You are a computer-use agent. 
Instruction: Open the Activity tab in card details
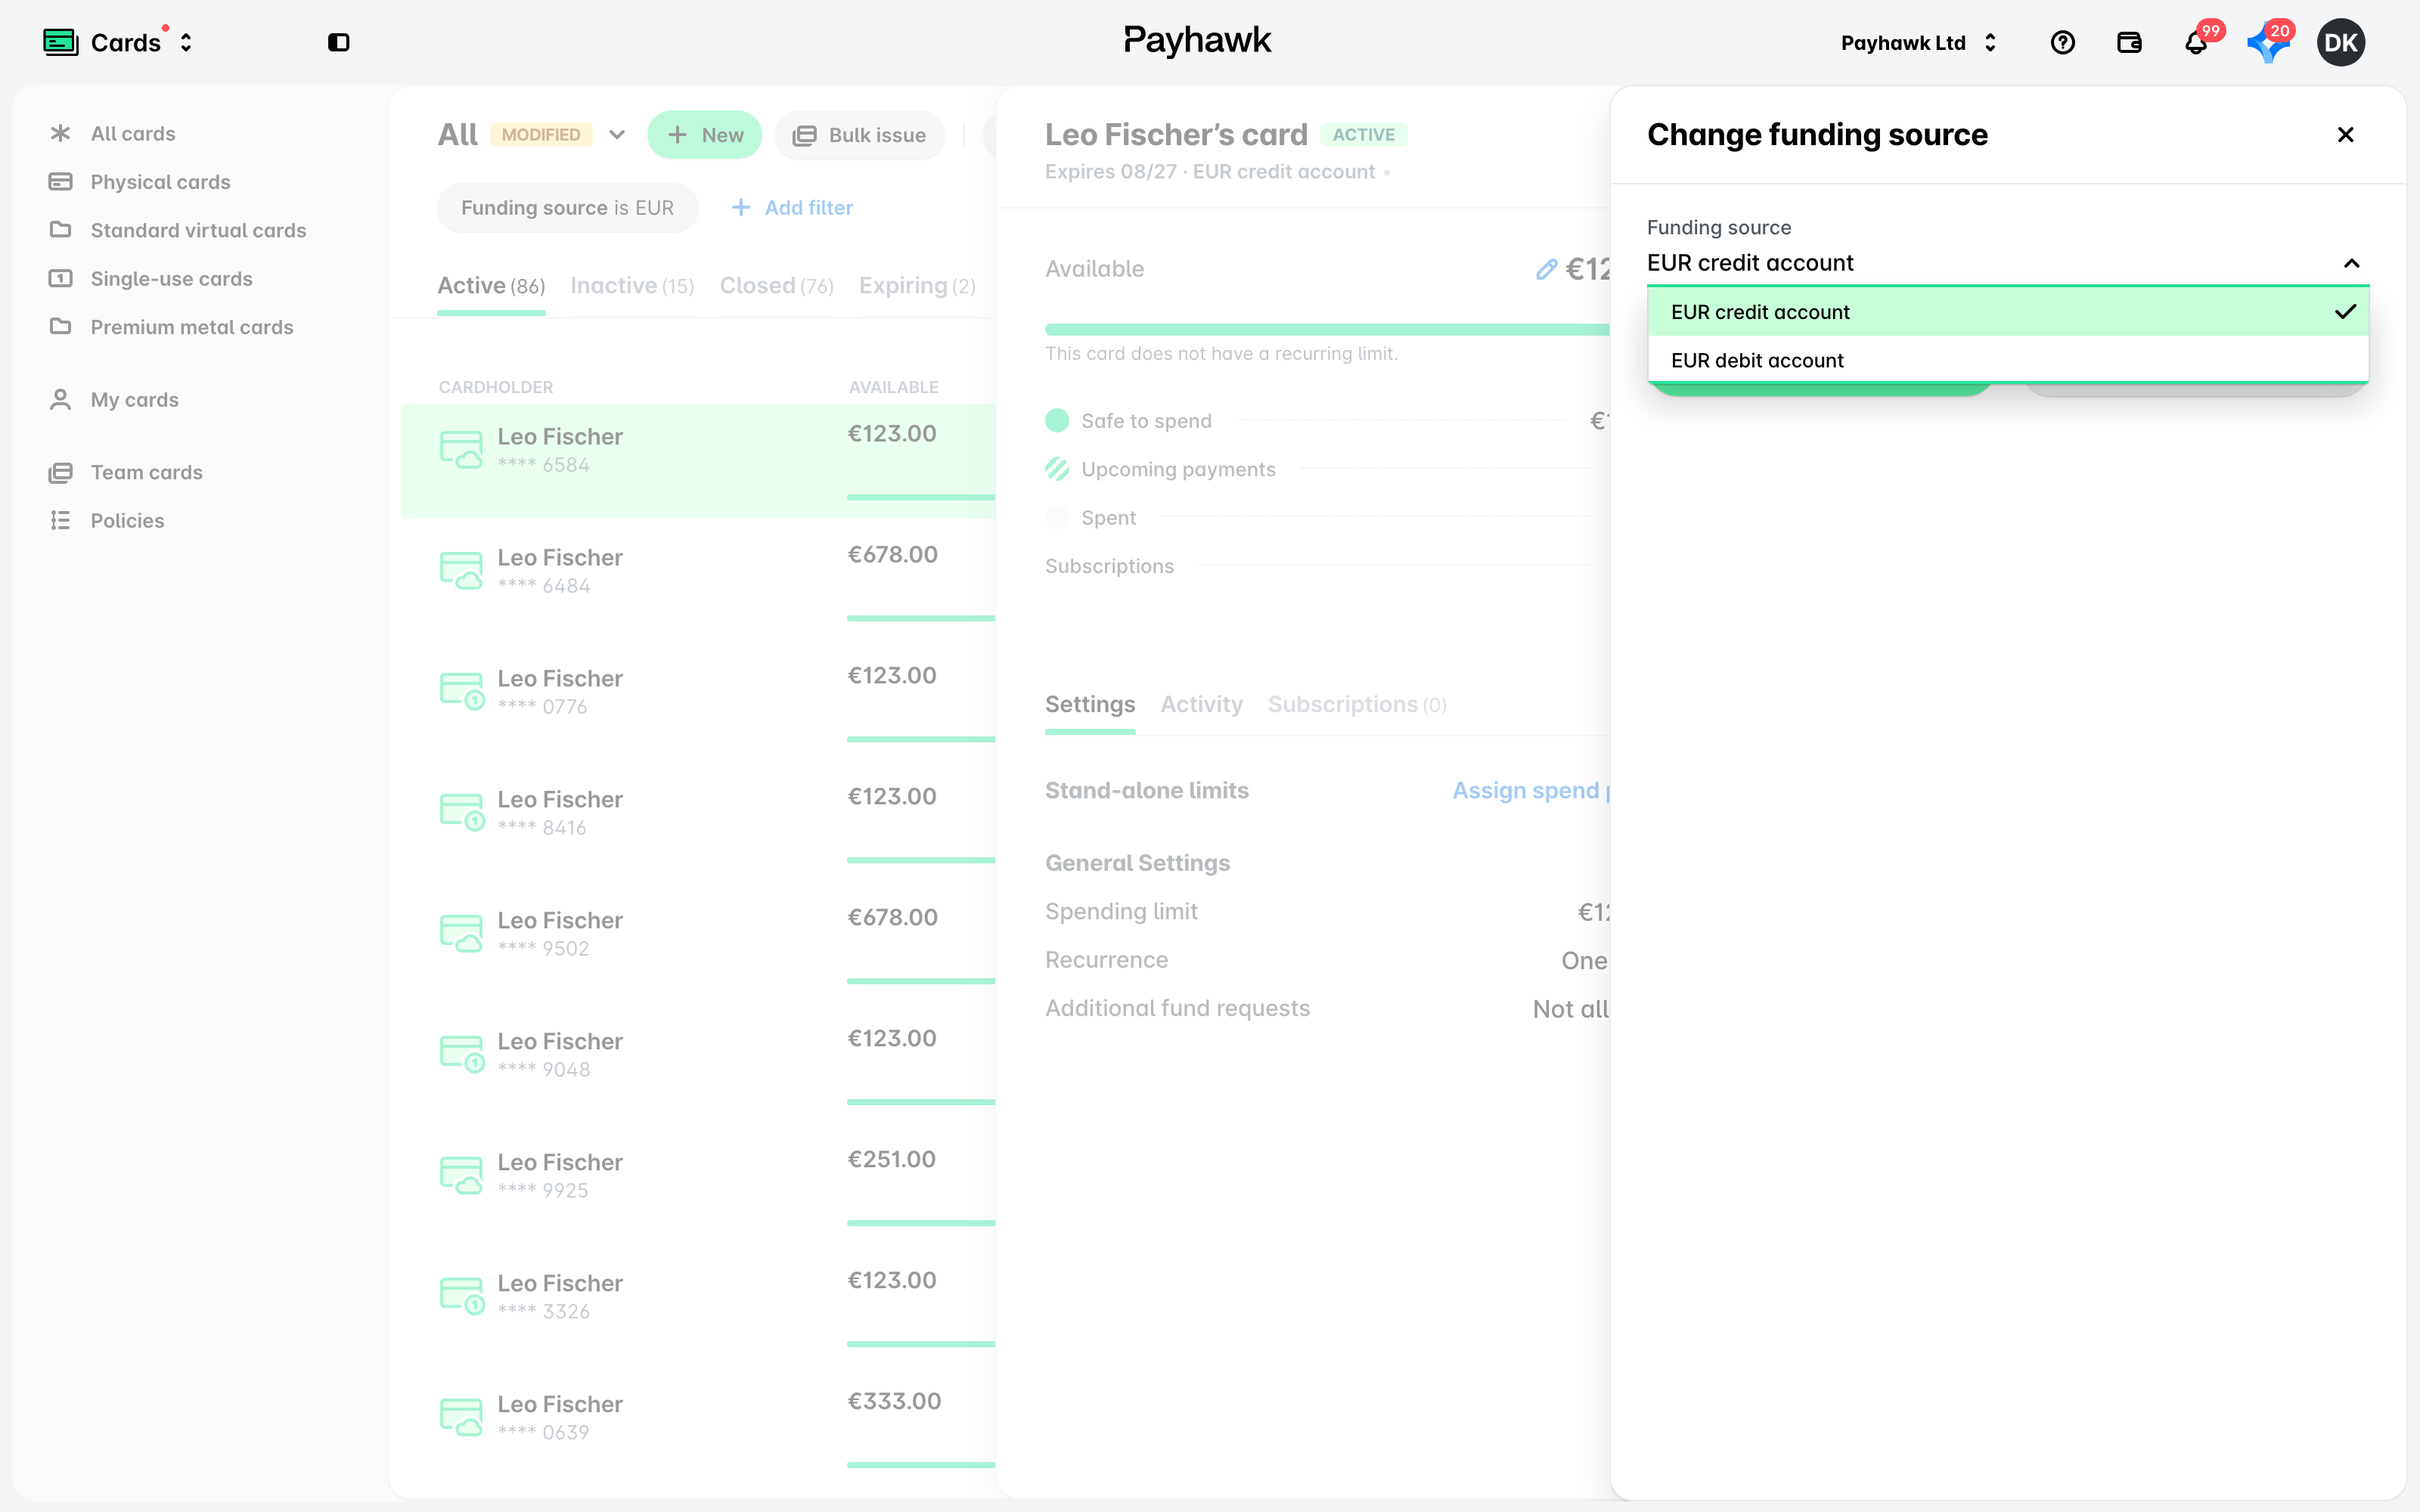click(1201, 705)
